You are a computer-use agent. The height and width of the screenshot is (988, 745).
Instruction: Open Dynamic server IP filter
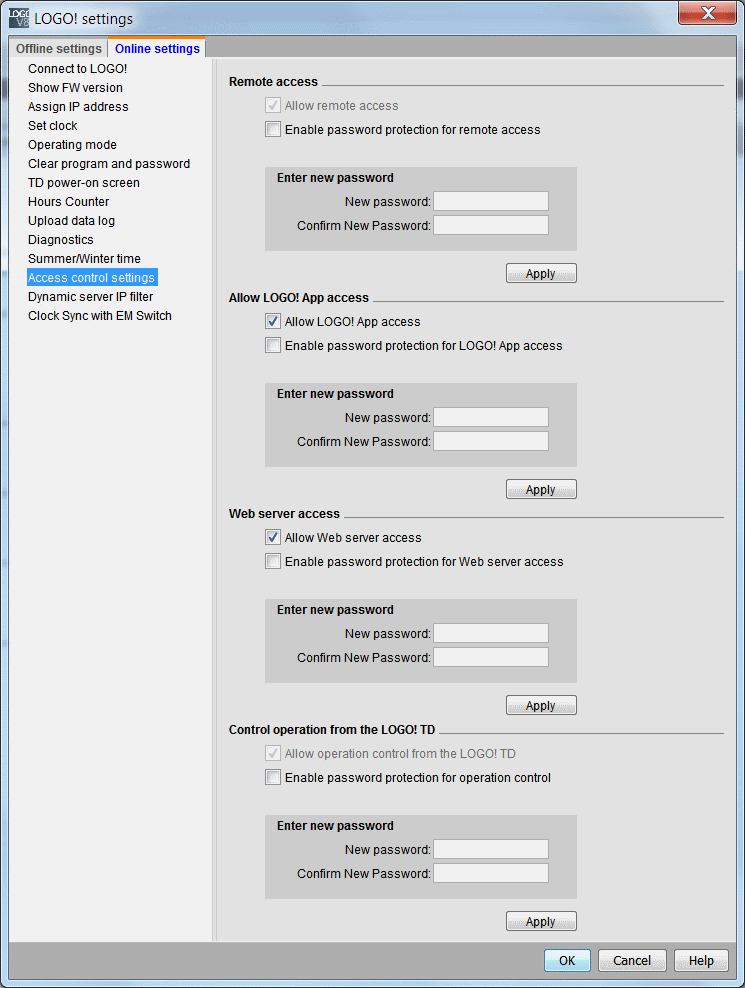tap(90, 296)
